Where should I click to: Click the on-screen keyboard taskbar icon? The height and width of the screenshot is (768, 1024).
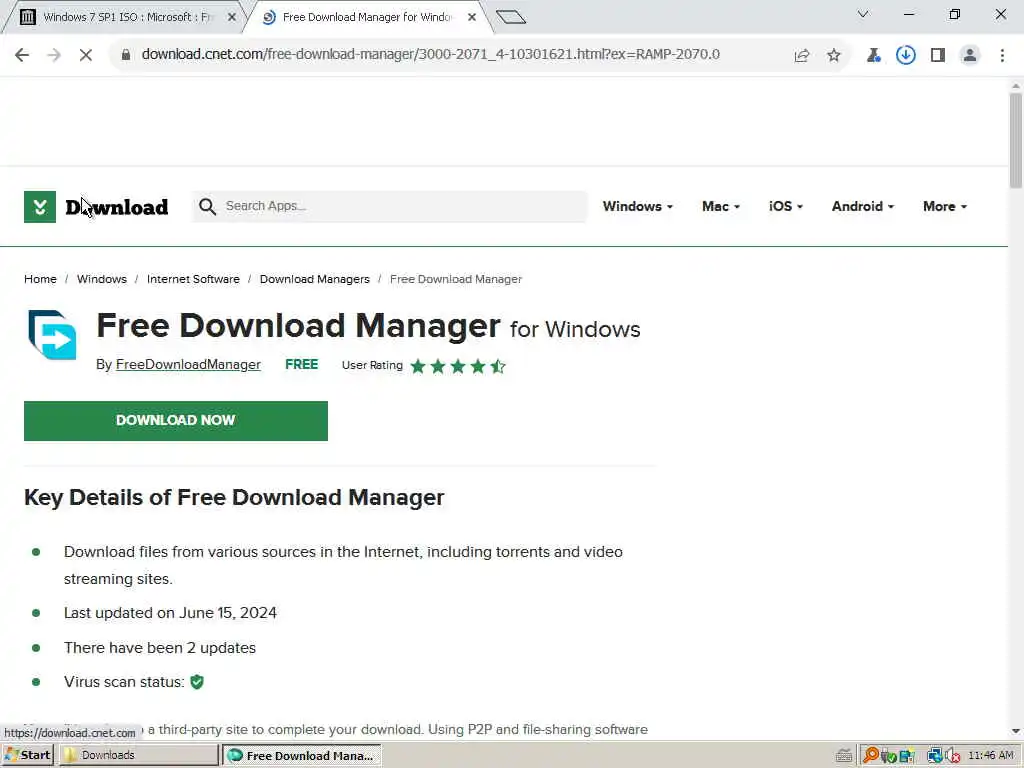pyautogui.click(x=844, y=756)
